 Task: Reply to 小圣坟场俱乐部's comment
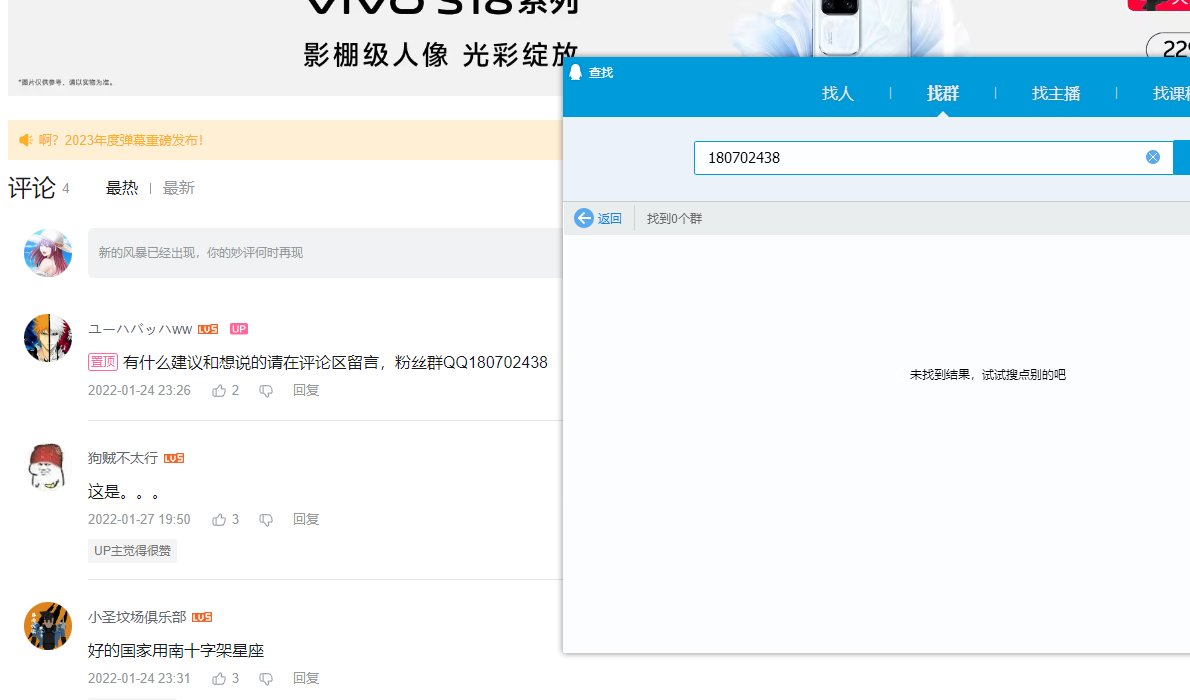[x=306, y=678]
